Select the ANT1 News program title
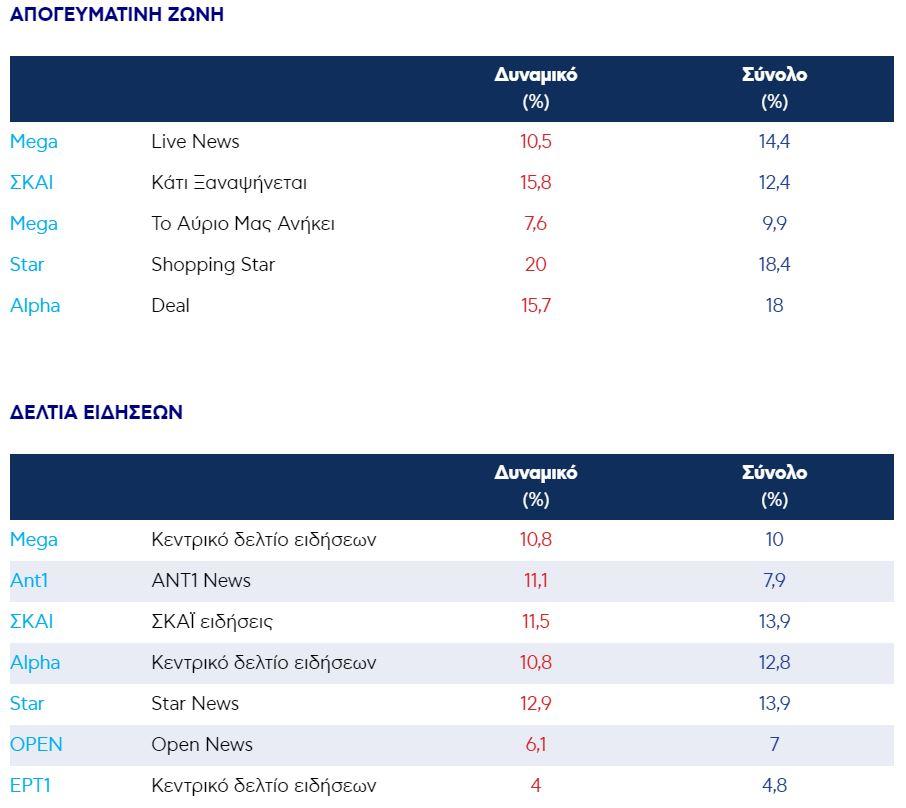This screenshot has width=906, height=808. coord(201,581)
